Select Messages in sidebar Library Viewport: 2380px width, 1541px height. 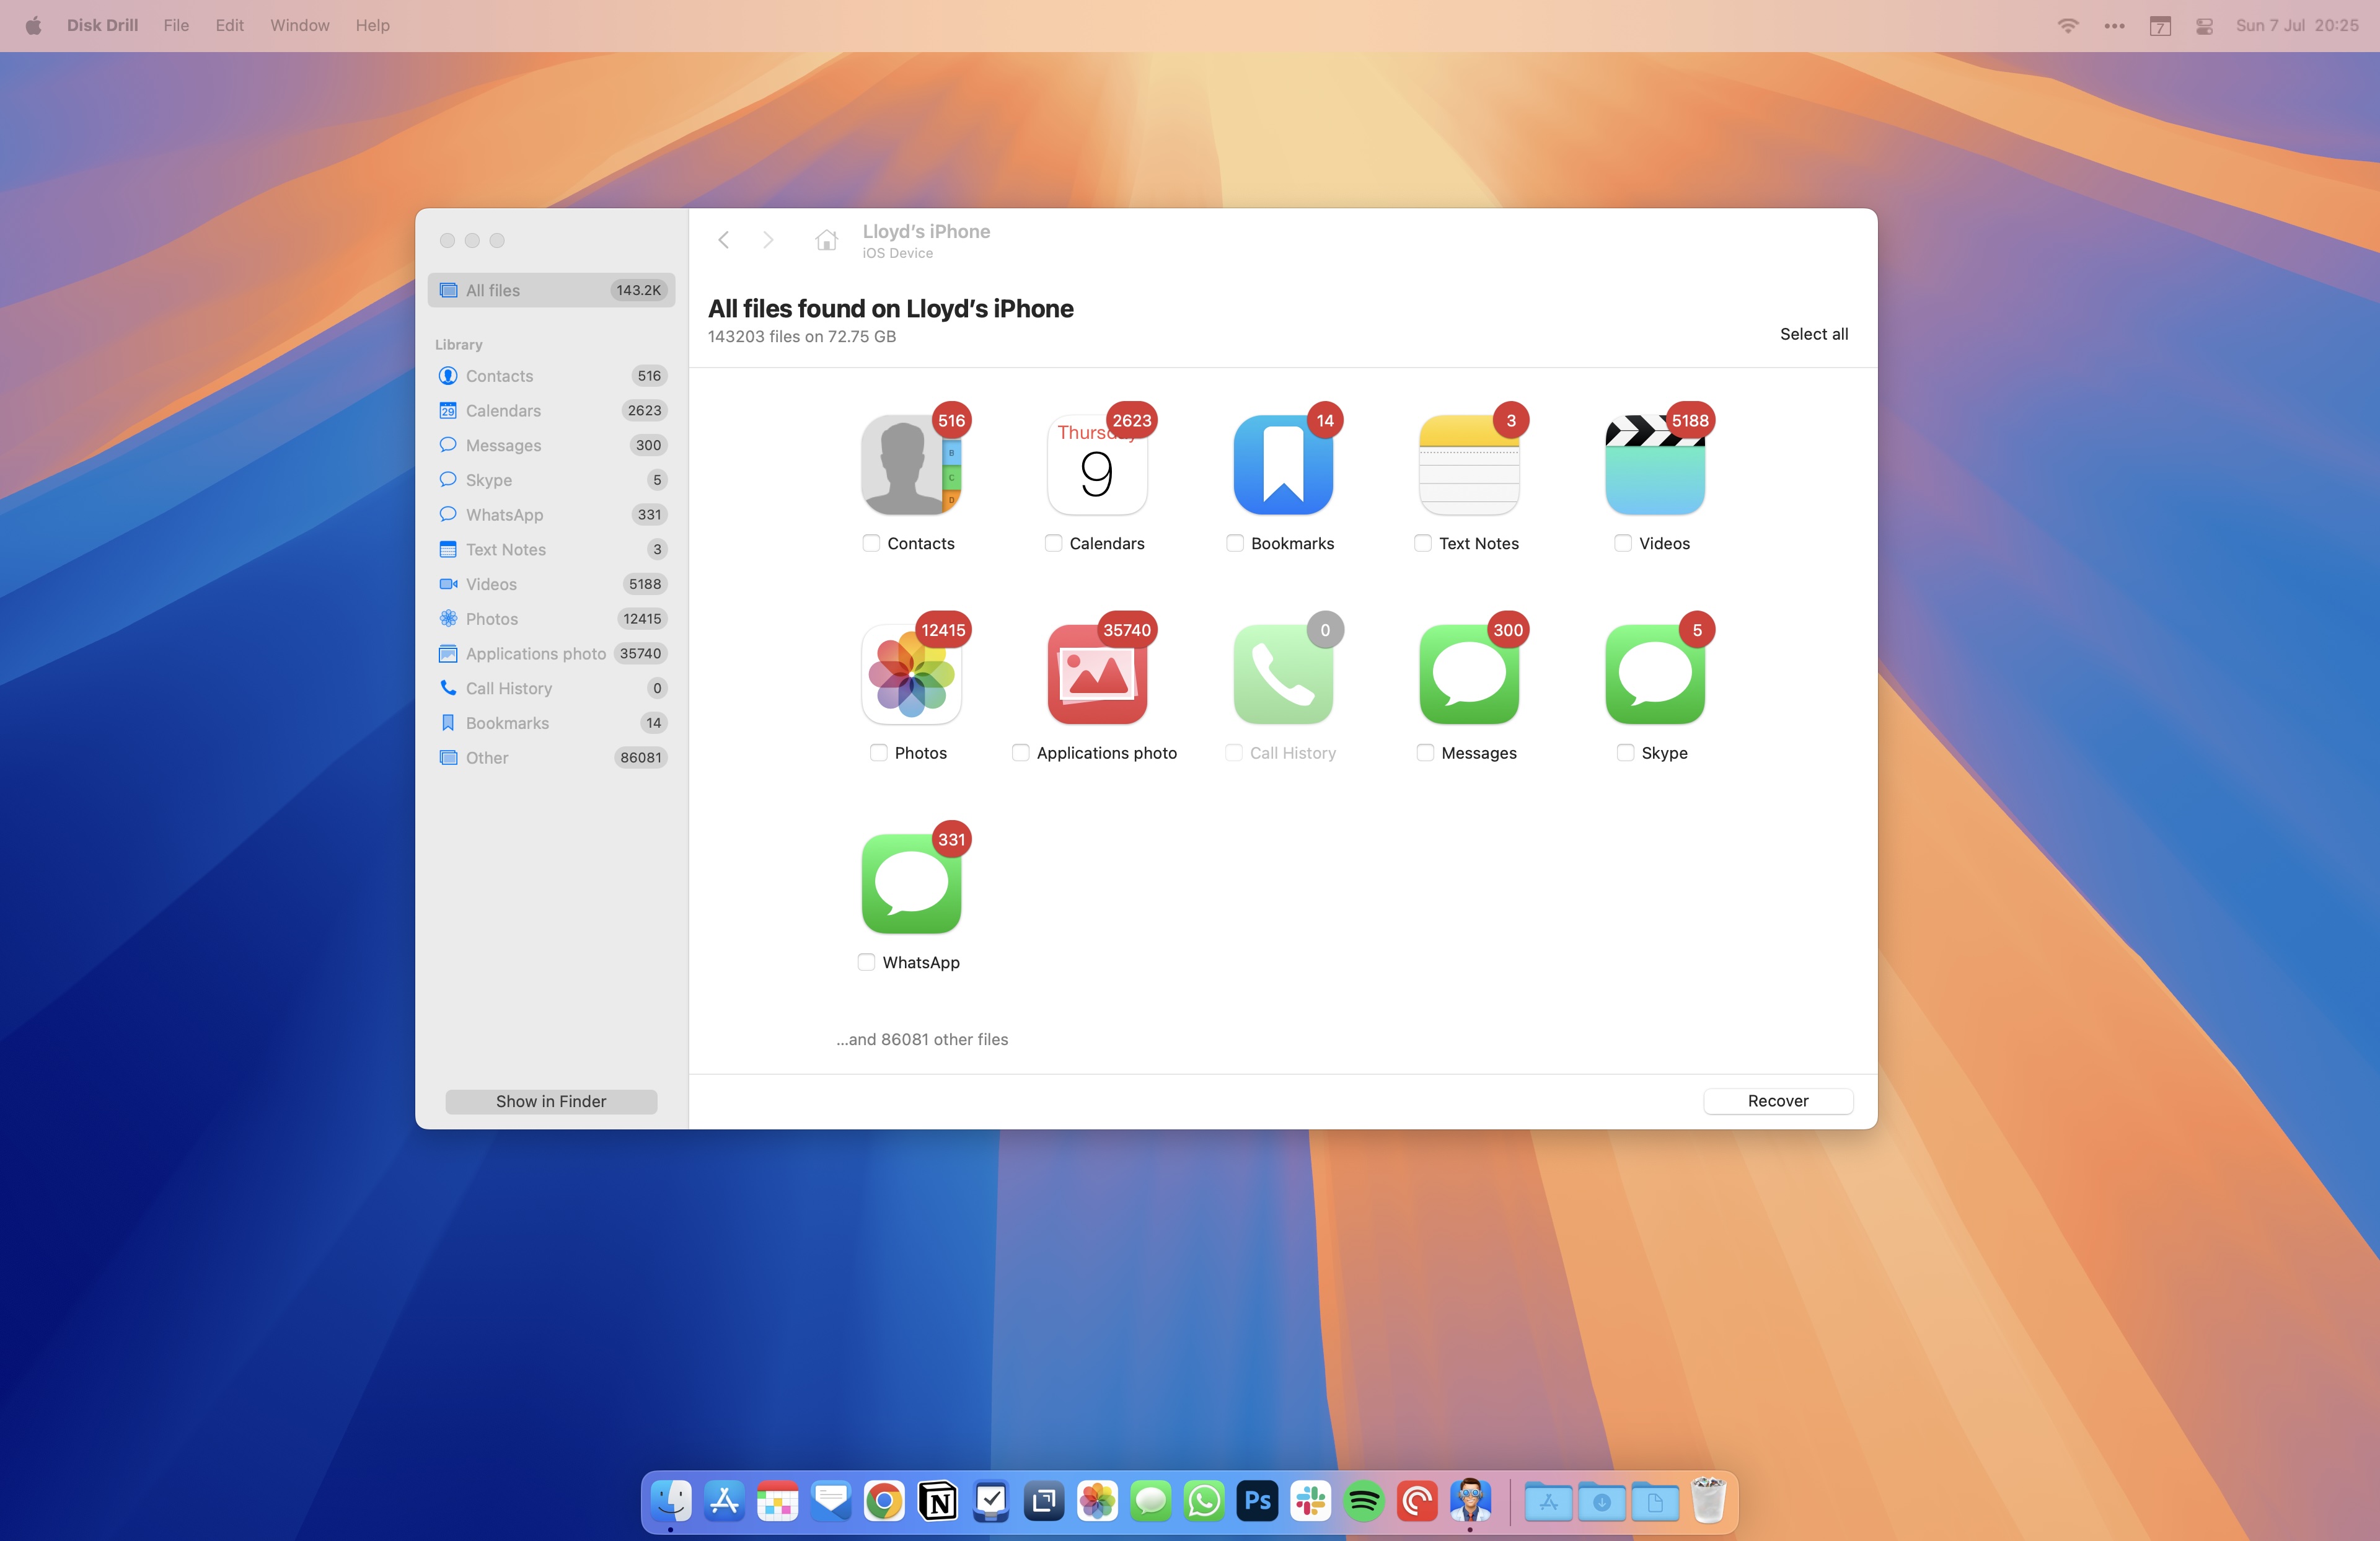551,445
